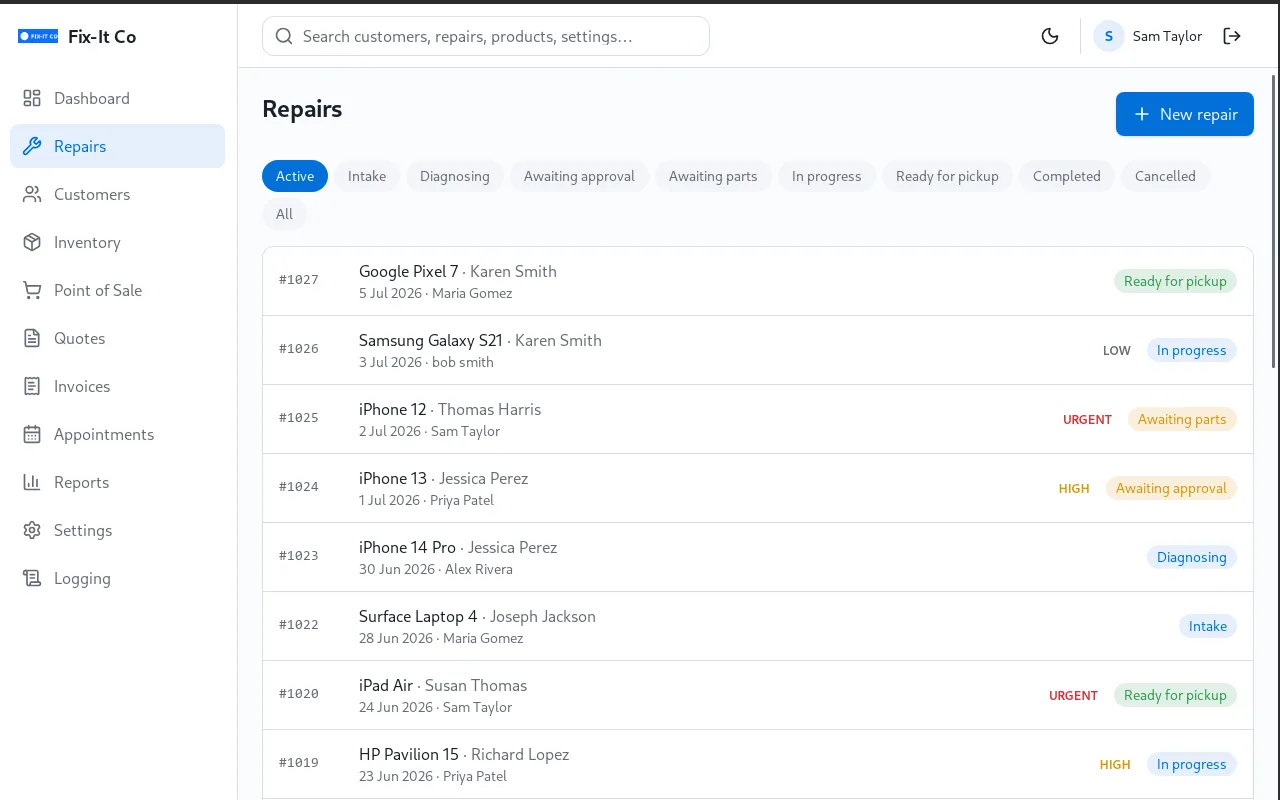Open the Quotes document icon

pos(32,338)
